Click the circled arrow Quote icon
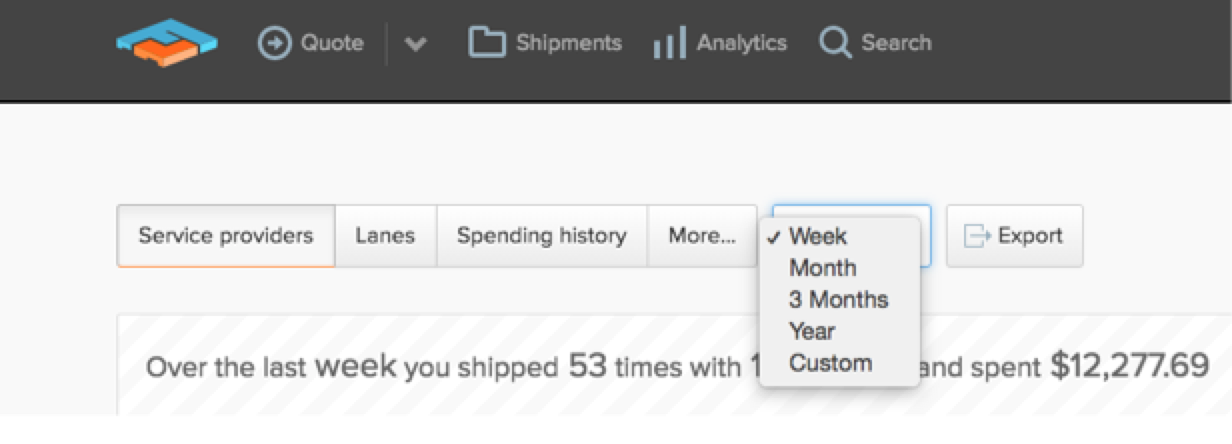Viewport: 1232px width, 444px height. click(274, 43)
